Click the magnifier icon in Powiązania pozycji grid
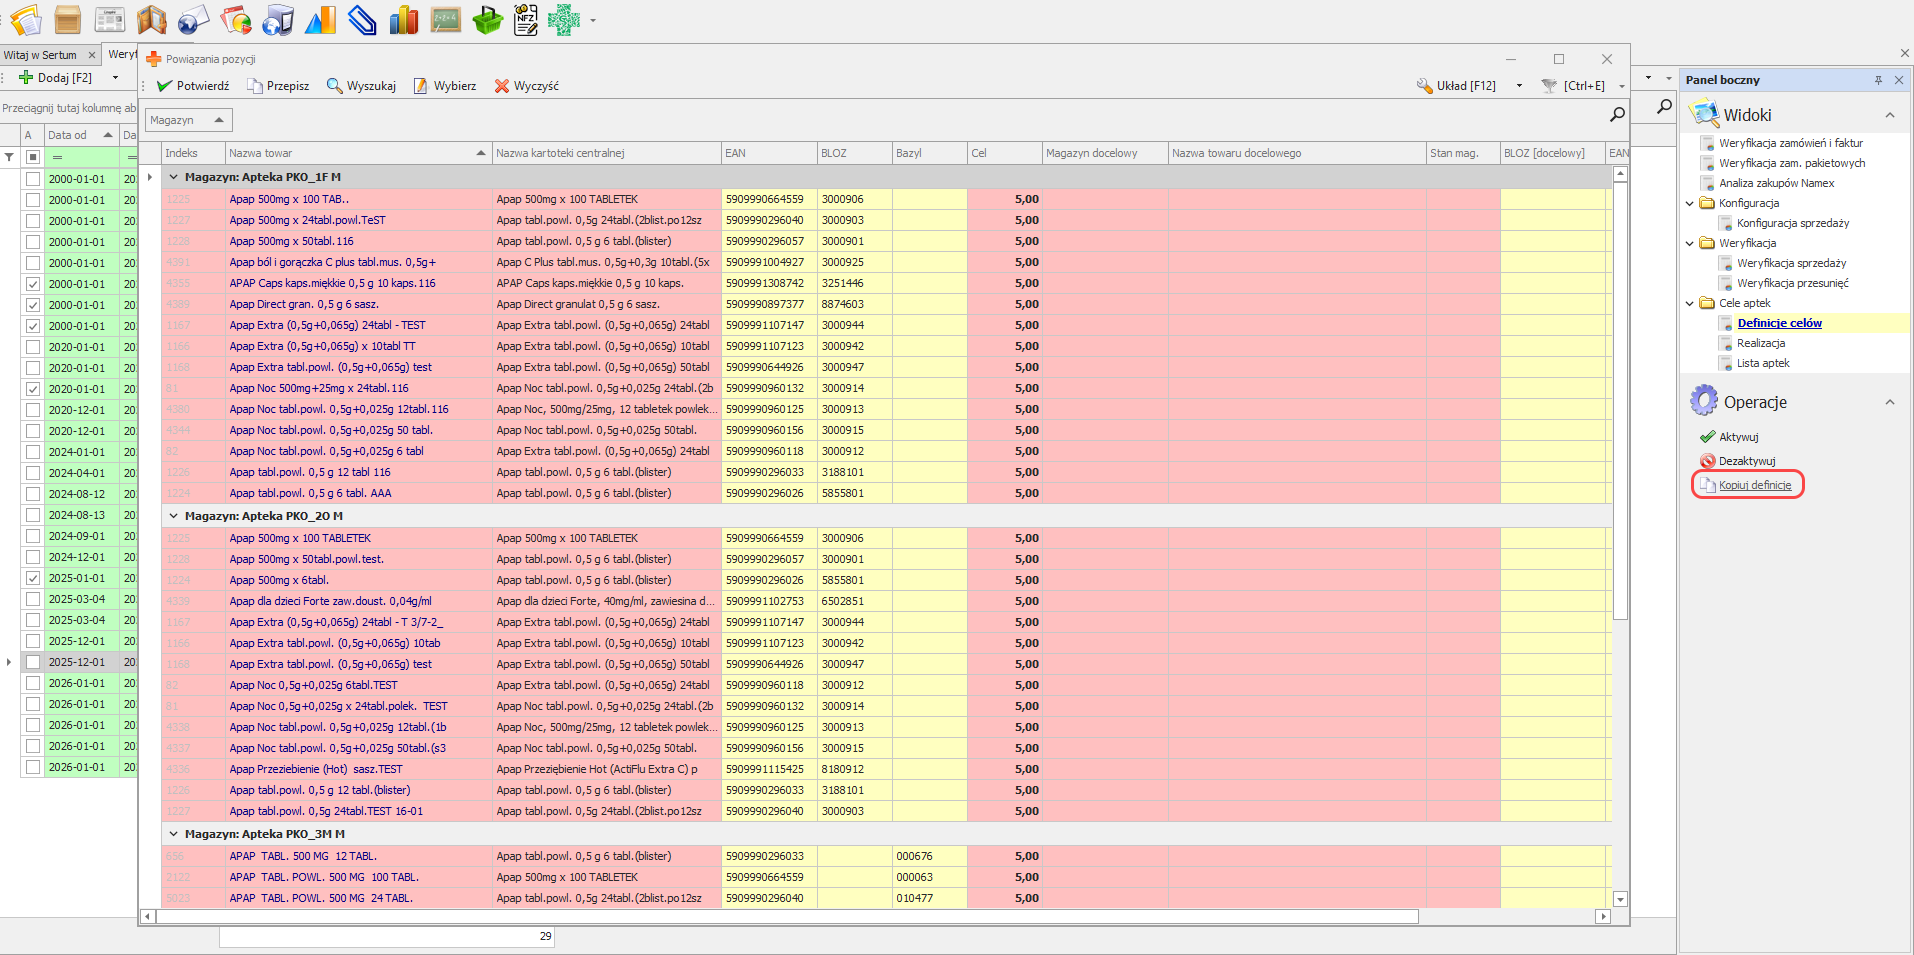 click(x=1617, y=115)
